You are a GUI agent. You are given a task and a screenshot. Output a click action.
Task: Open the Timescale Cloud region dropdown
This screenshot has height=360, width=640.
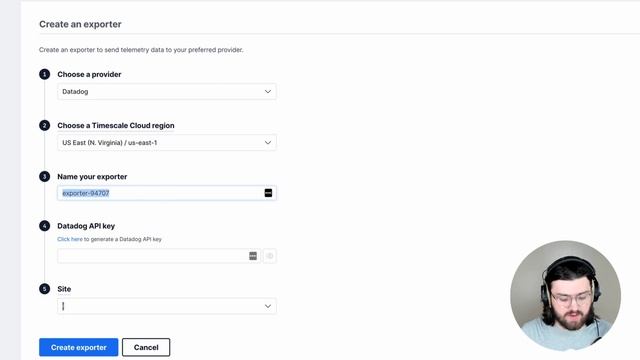click(167, 142)
